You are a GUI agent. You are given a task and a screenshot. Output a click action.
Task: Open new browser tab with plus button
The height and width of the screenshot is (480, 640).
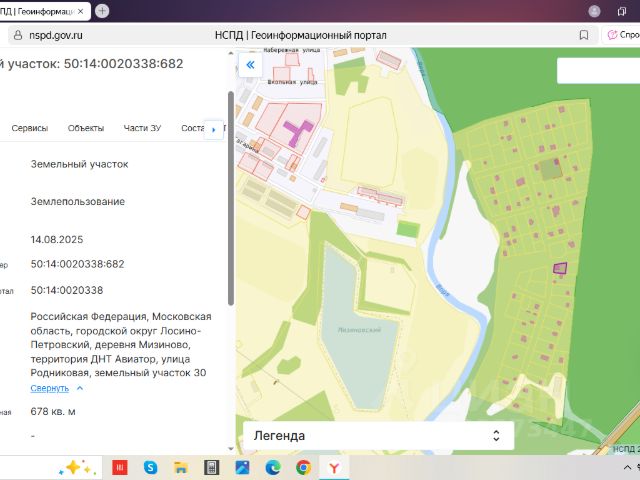pos(102,11)
